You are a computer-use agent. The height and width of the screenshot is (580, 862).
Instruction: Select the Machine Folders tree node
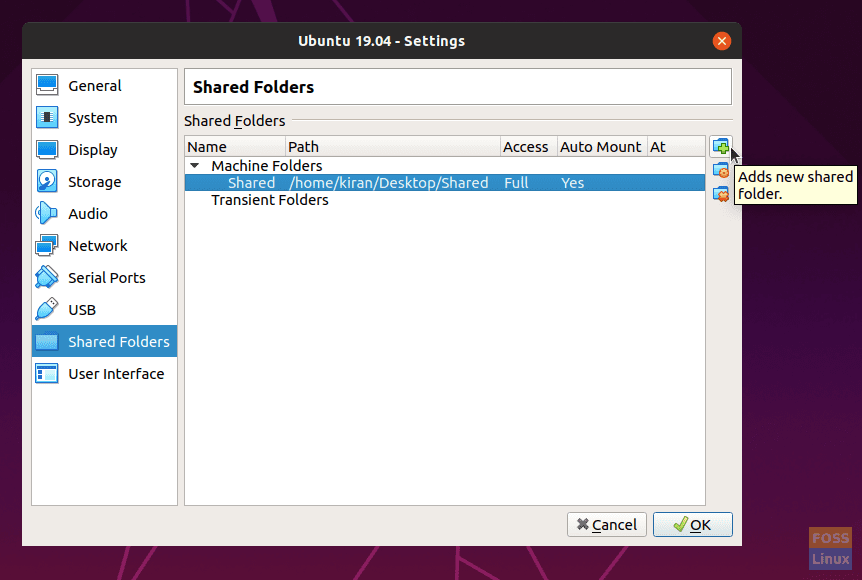click(x=267, y=165)
